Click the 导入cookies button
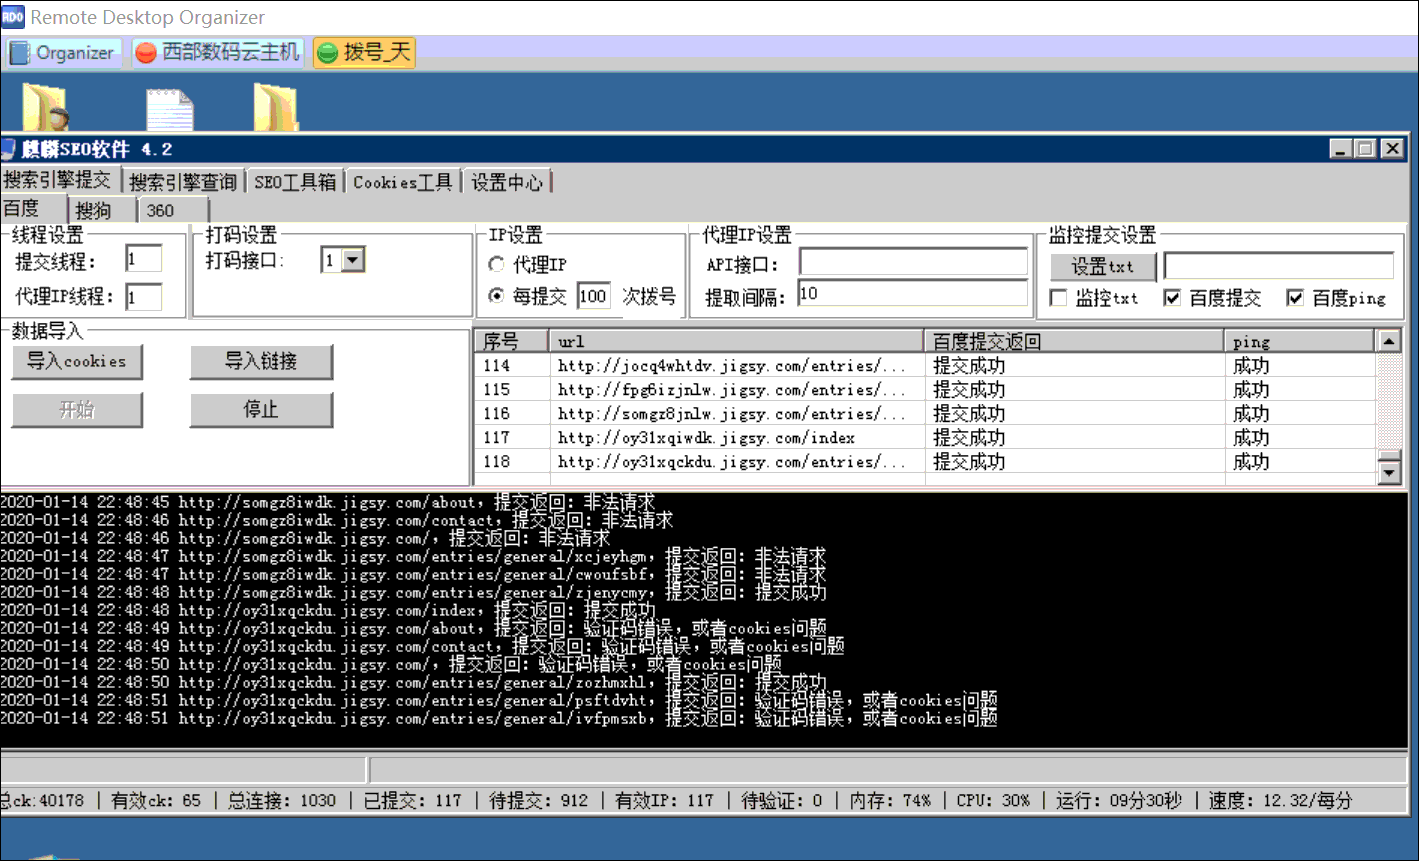This screenshot has height=861, width=1419. [77, 362]
